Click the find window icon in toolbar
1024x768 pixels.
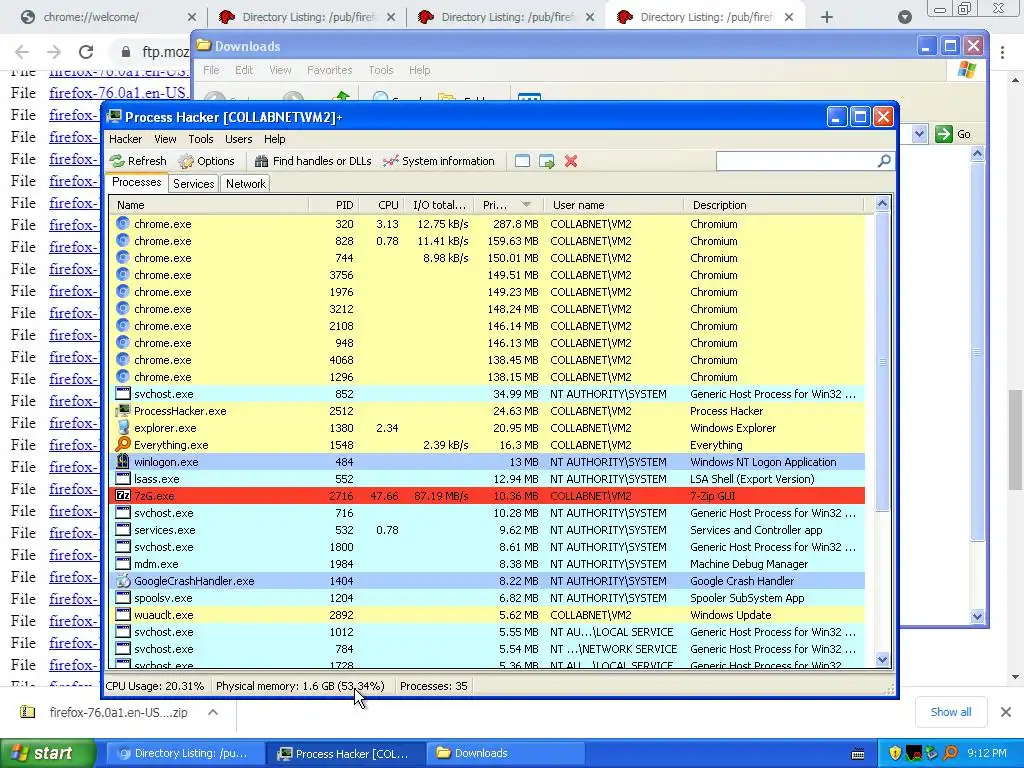[x=522, y=161]
